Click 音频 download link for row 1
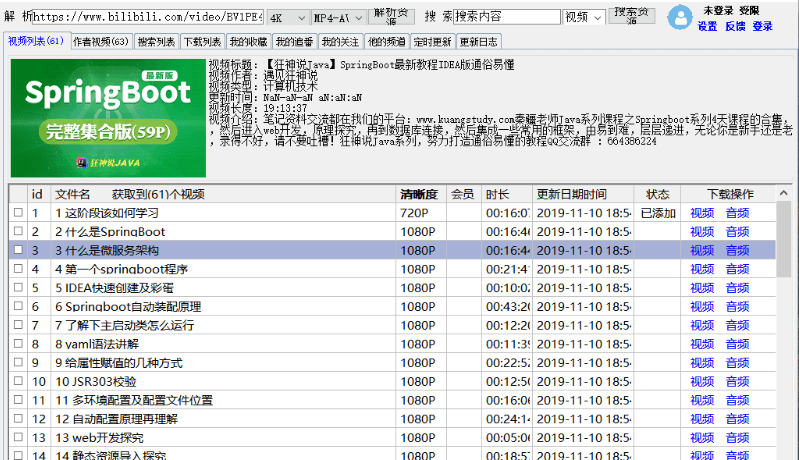Viewport: 799px width, 460px height. click(x=737, y=213)
